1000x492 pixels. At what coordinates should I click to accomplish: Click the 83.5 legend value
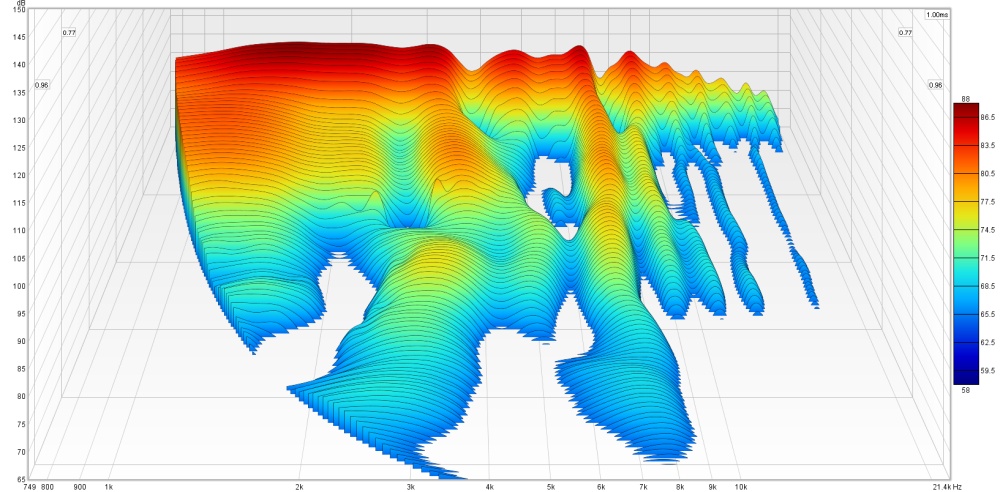tap(988, 145)
